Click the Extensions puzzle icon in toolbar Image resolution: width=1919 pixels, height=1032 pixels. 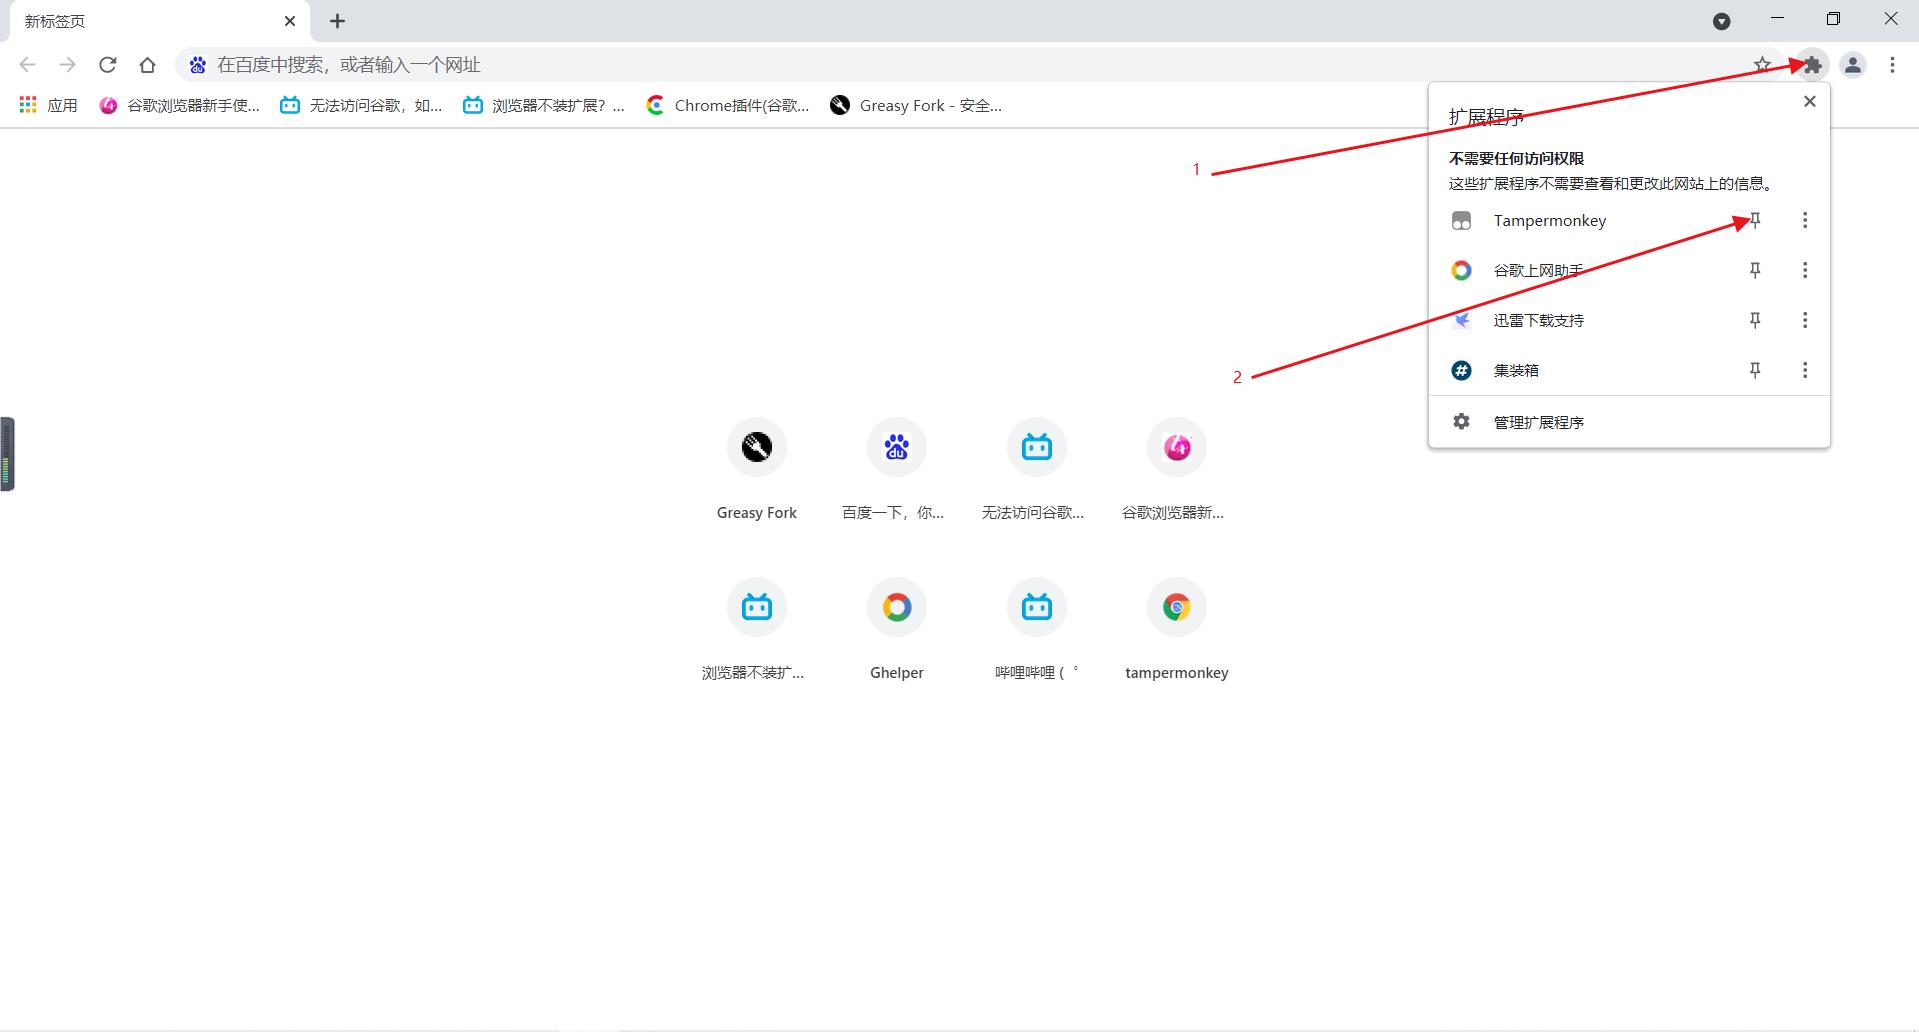[1812, 65]
